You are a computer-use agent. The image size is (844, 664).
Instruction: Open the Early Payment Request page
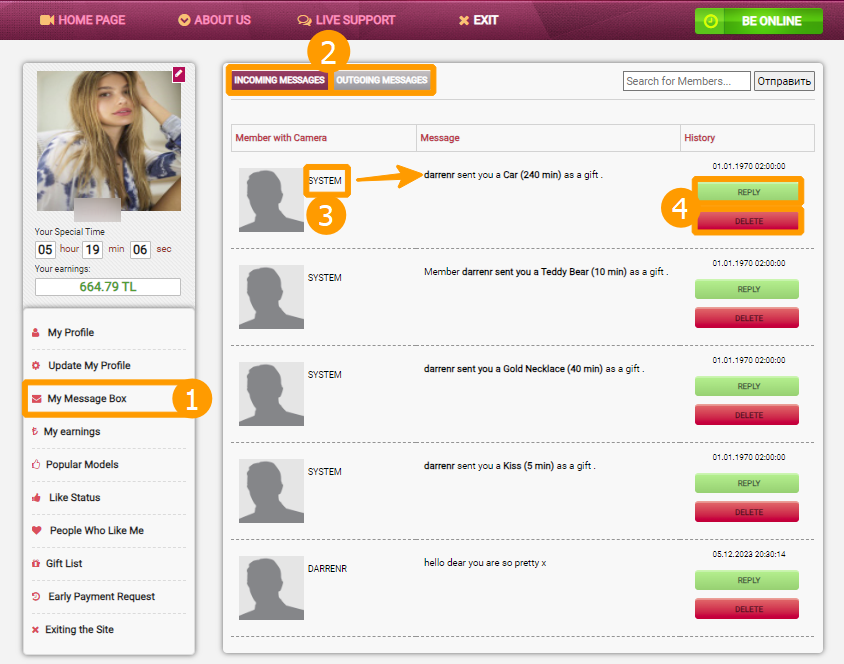coord(101,597)
